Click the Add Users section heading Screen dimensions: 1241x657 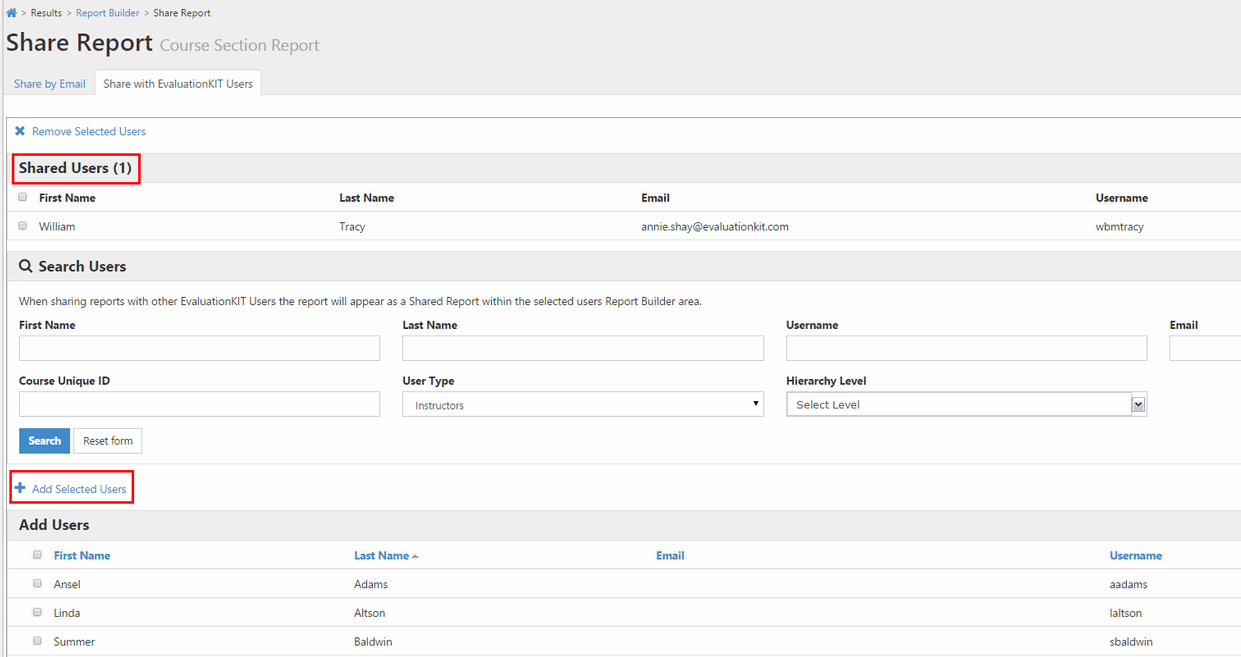(54, 525)
